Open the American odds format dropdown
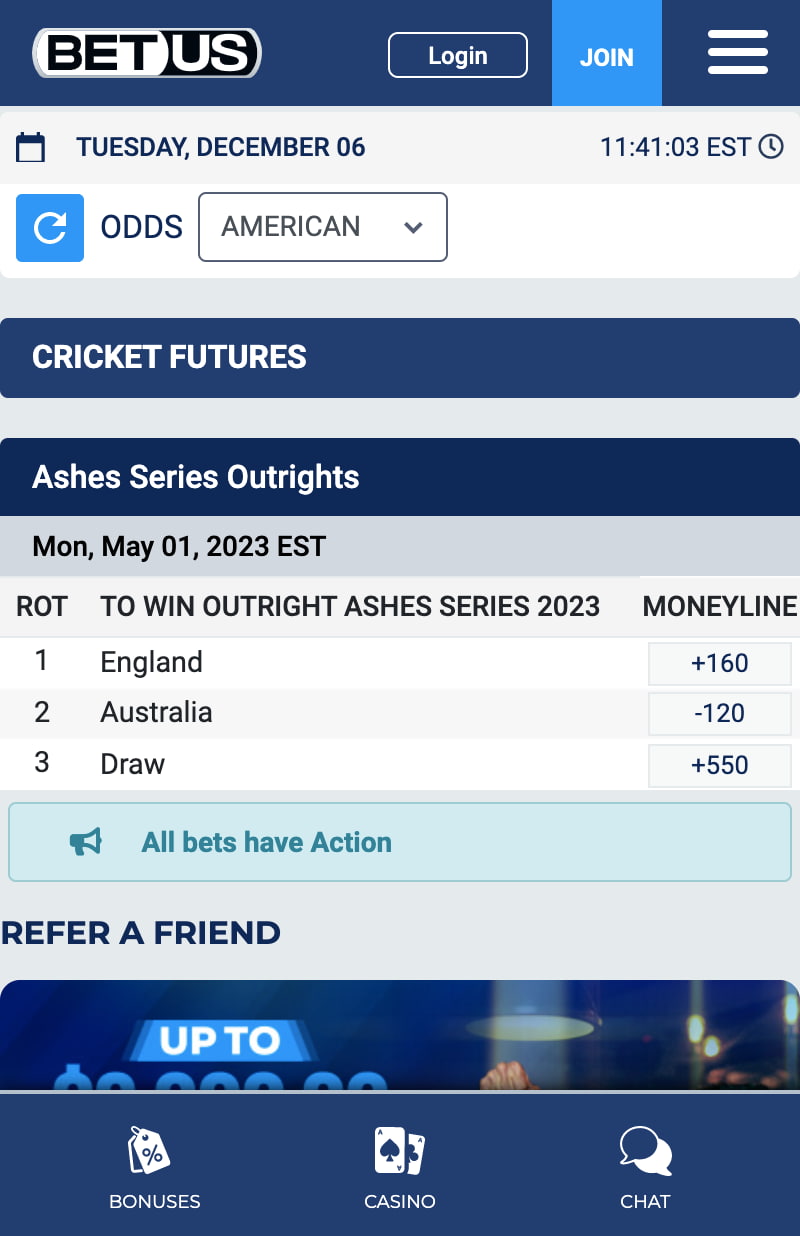Viewport: 800px width, 1236px height. pyautogui.click(x=323, y=227)
